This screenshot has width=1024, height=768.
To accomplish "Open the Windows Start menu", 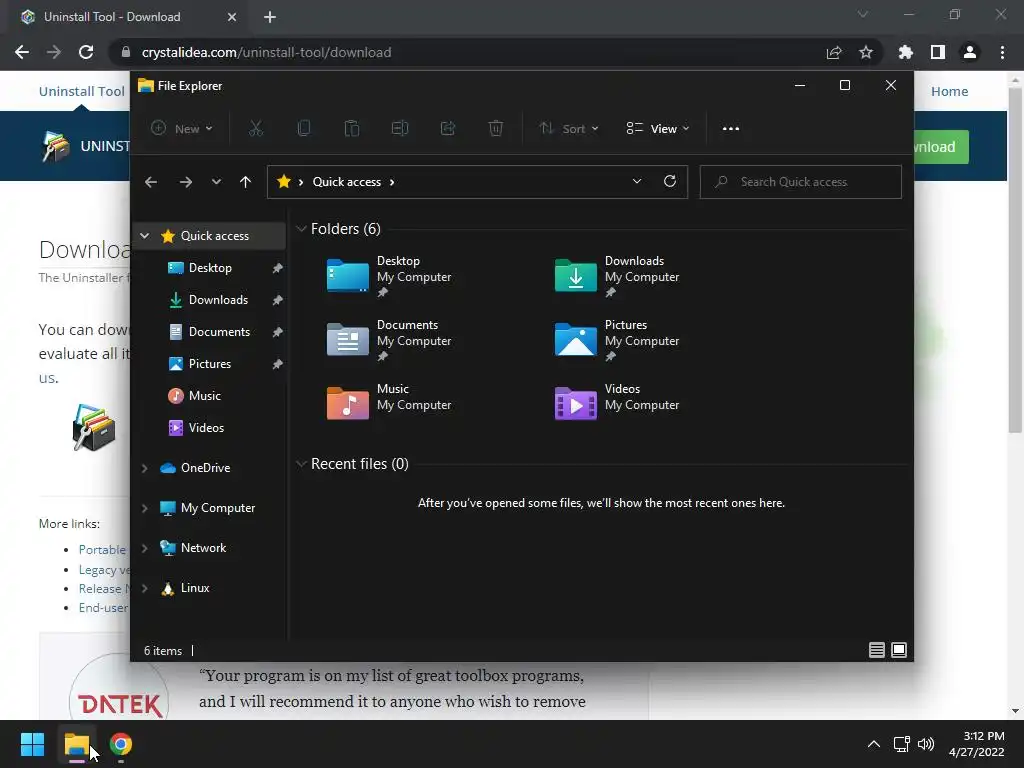I will [32, 744].
